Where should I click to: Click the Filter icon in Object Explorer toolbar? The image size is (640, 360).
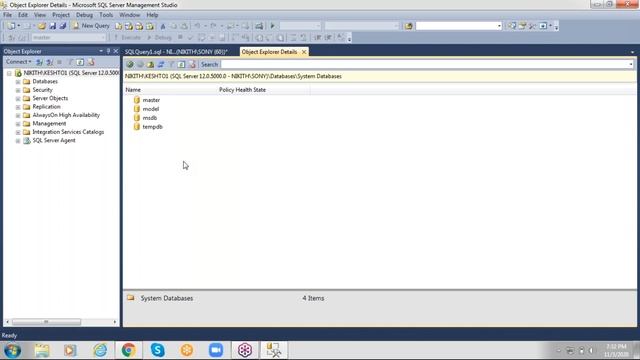tap(70, 62)
